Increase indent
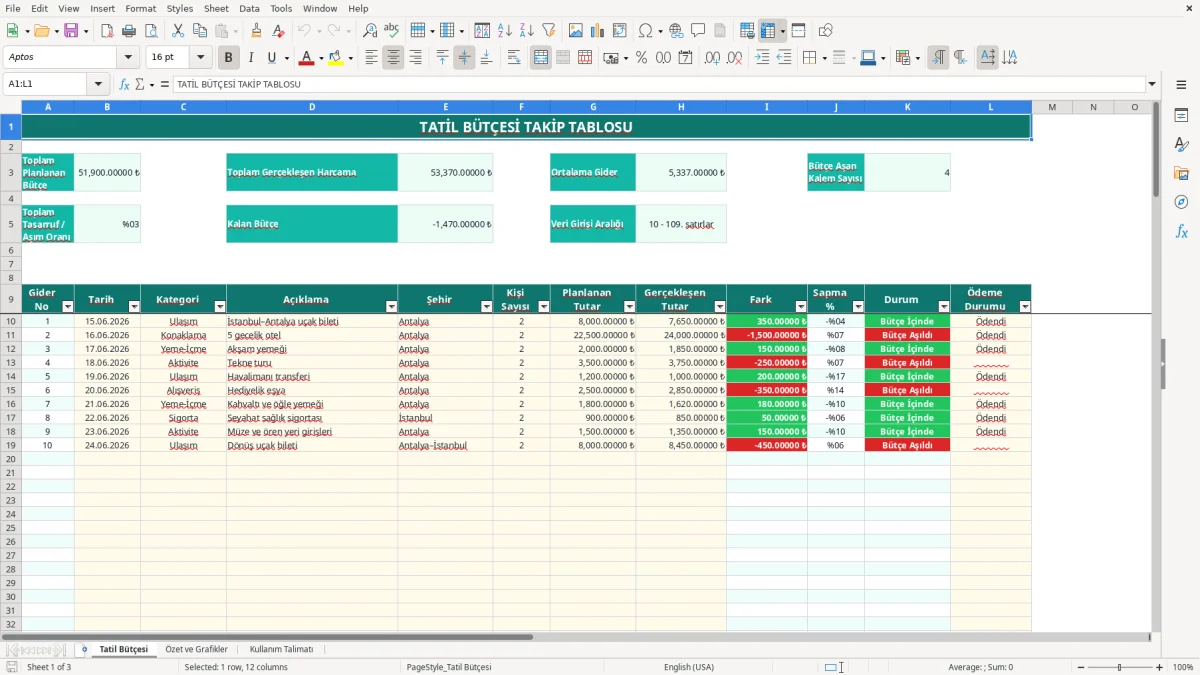Viewport: 1200px width, 675px height. point(762,58)
